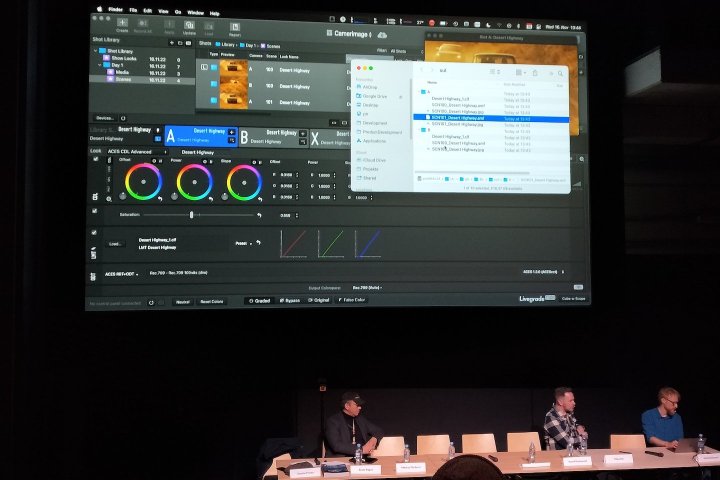Image resolution: width=720 pixels, height=480 pixels.
Task: Open the ACES CDL Advanced look dropdown
Action: point(137,151)
